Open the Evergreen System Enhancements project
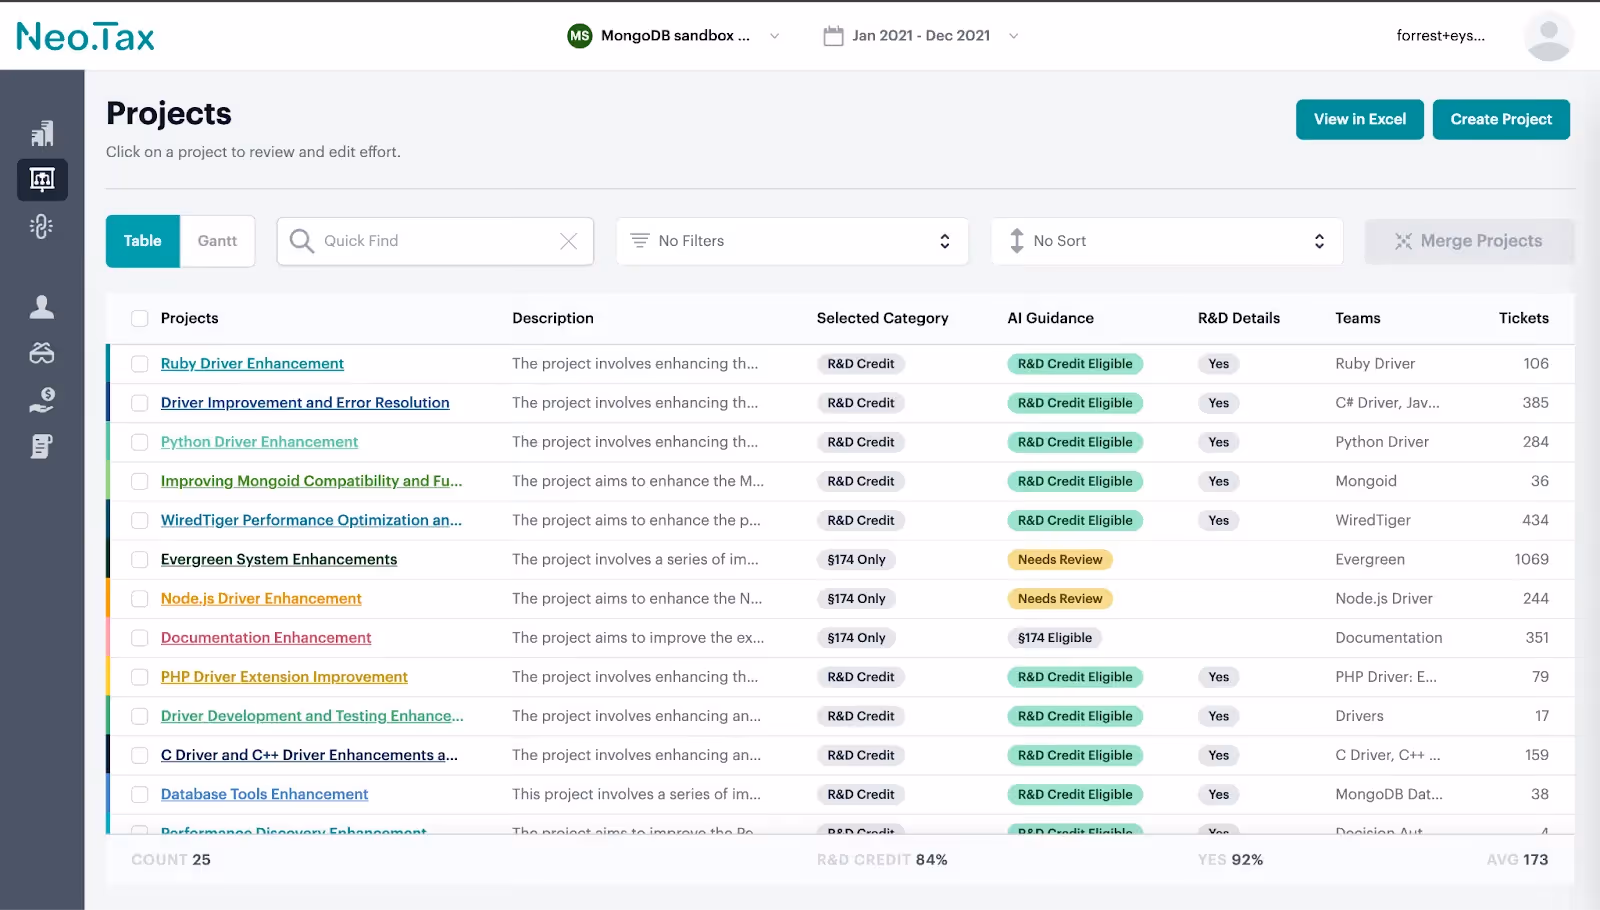The image size is (1600, 910). tap(279, 560)
